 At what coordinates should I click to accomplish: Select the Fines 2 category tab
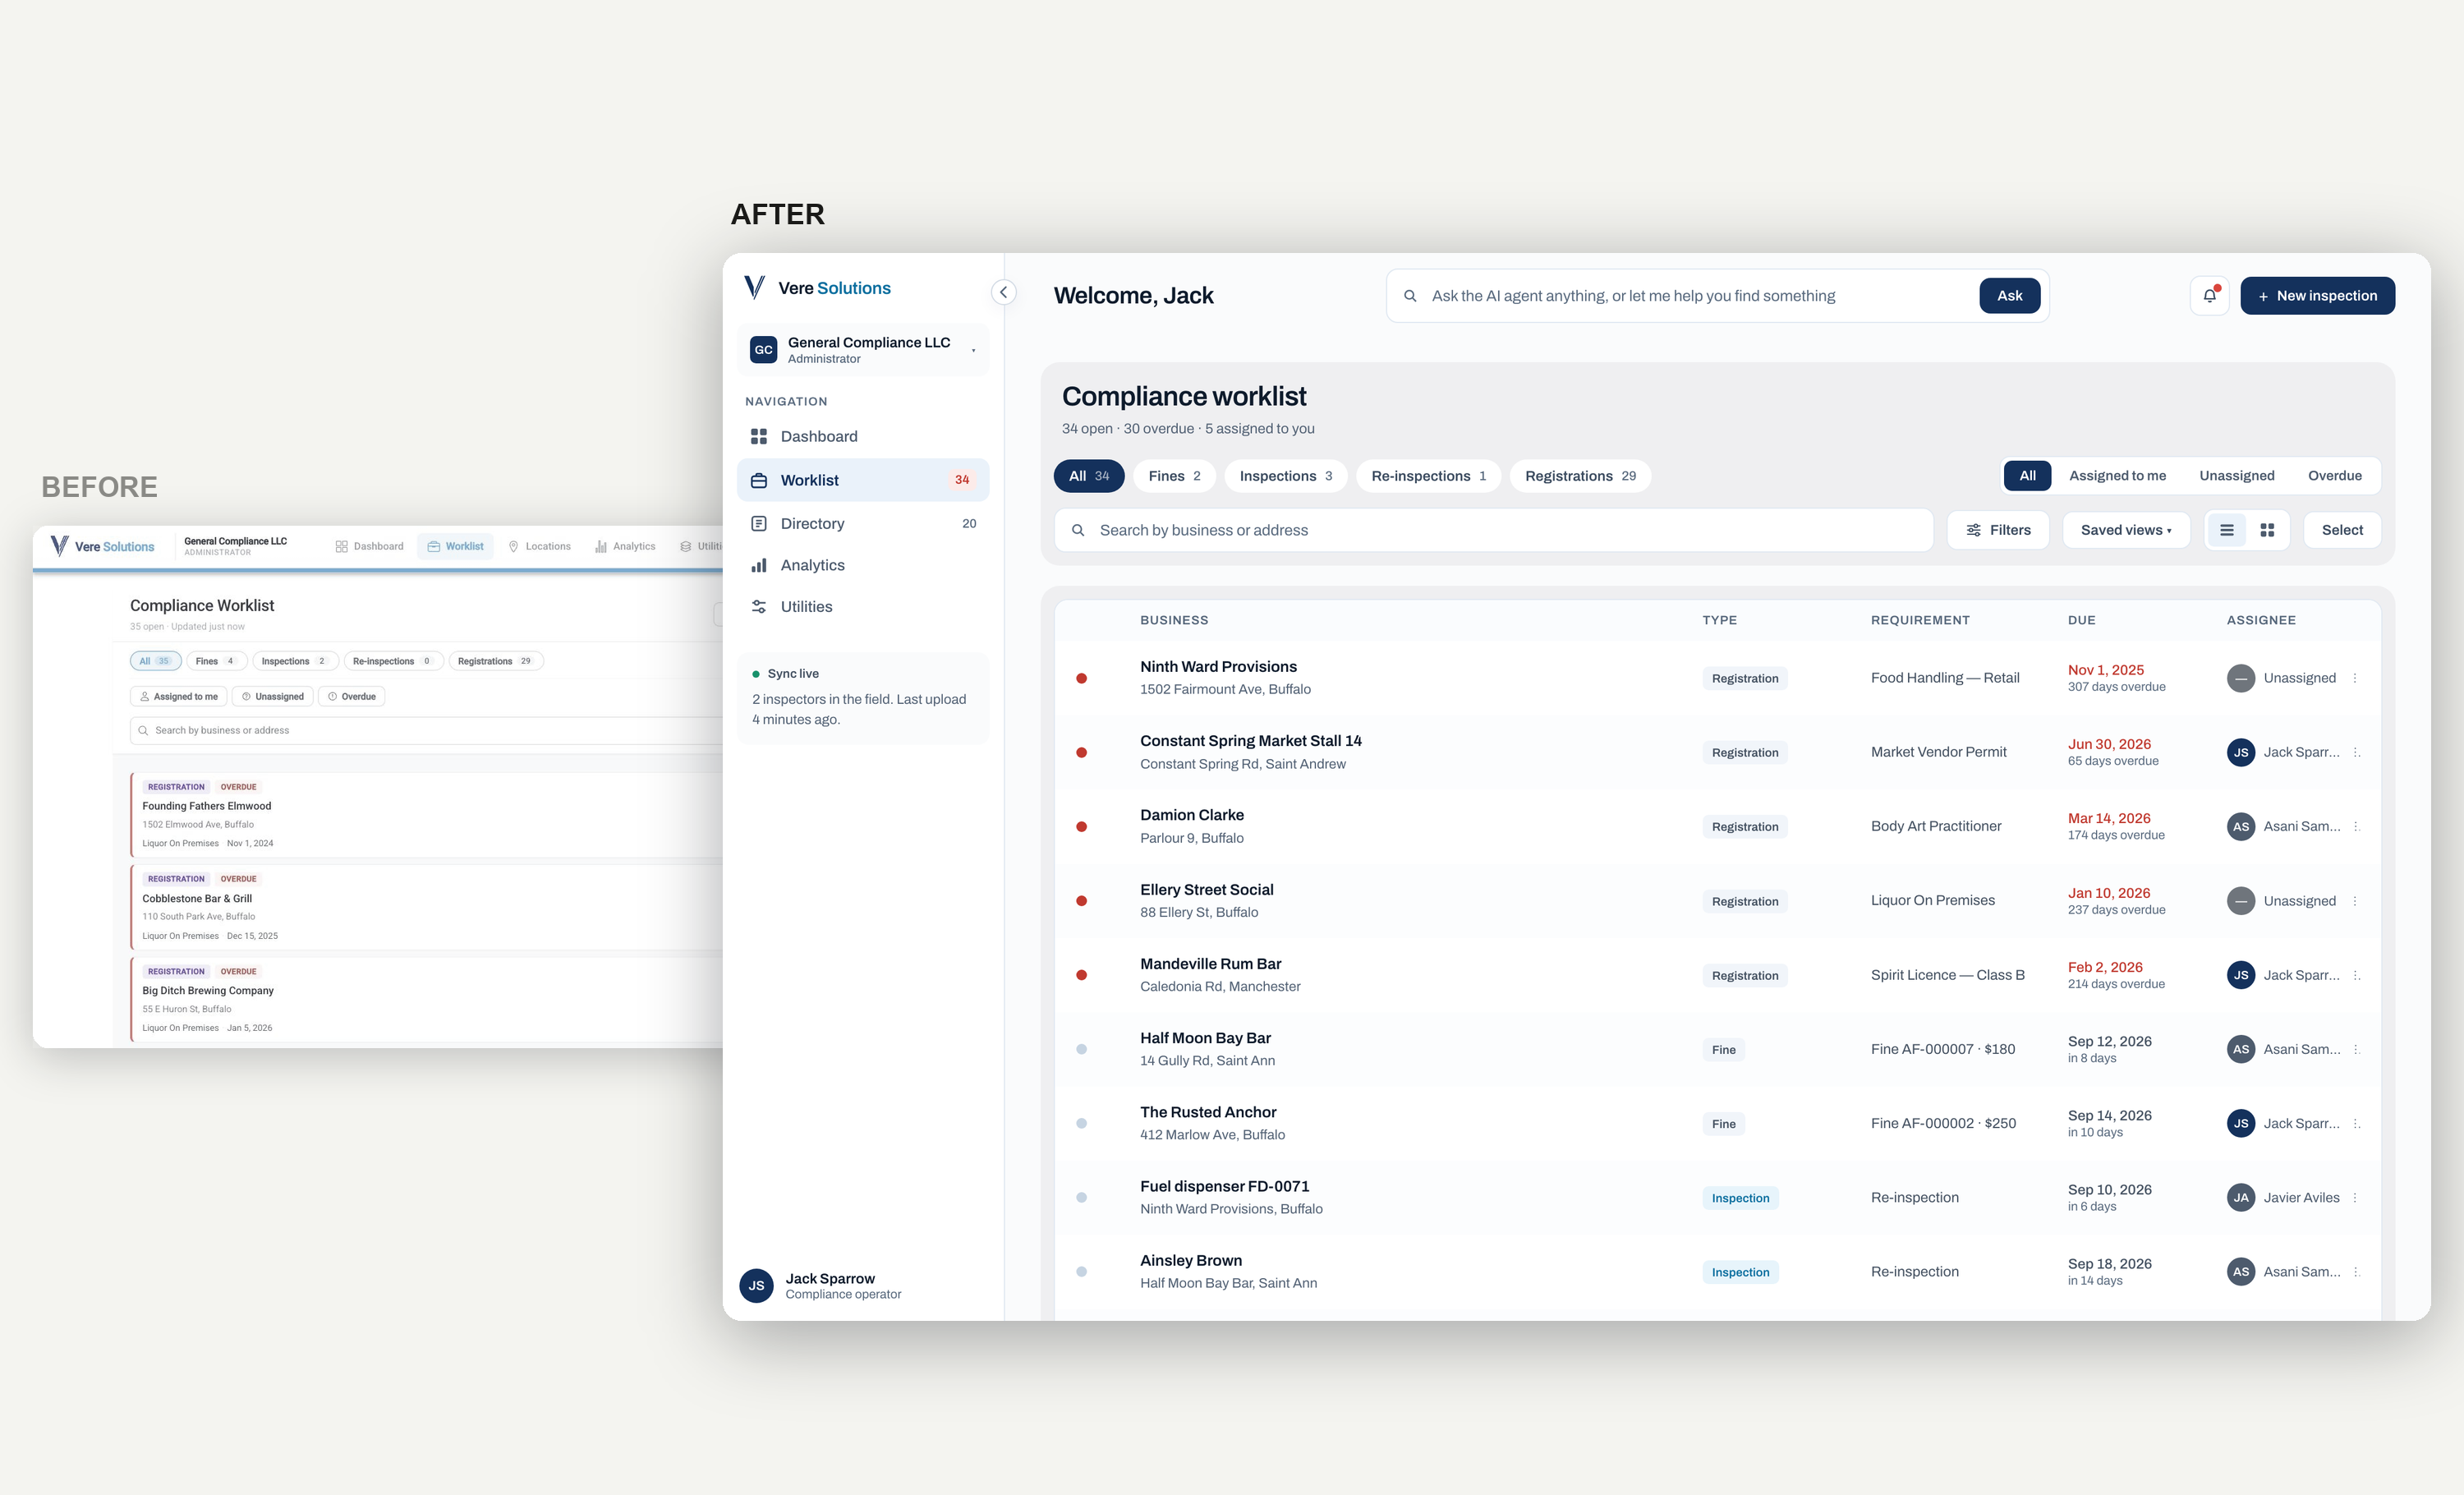(1174, 476)
